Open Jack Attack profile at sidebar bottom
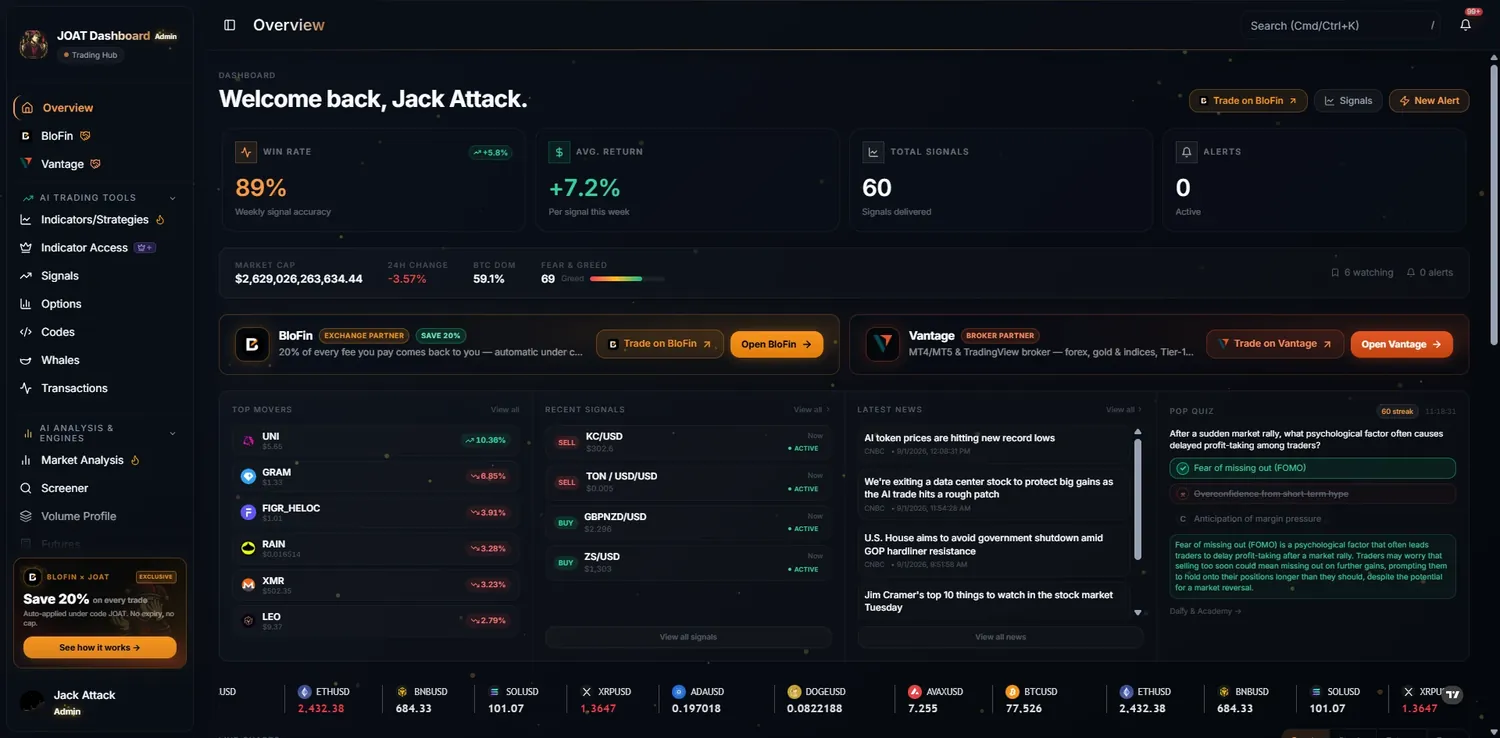The image size is (1500, 738). pos(100,702)
